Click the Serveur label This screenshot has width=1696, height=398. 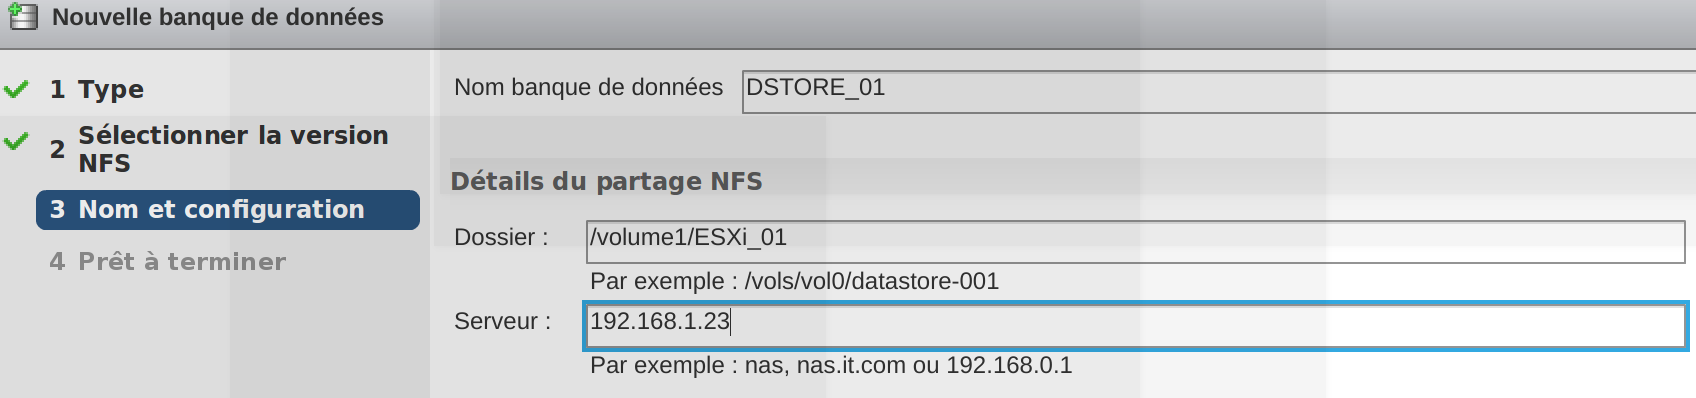[502, 321]
